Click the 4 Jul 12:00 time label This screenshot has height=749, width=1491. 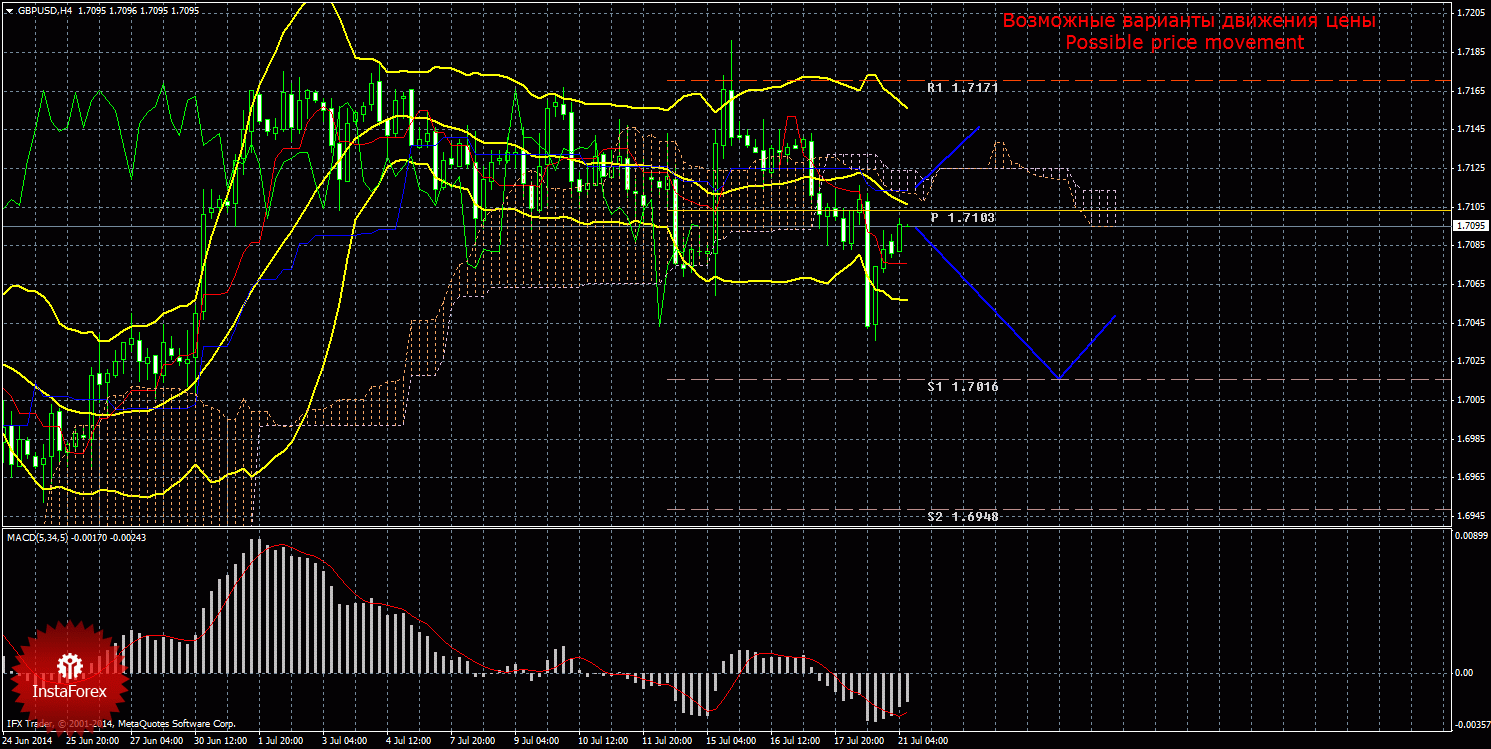pyautogui.click(x=411, y=742)
